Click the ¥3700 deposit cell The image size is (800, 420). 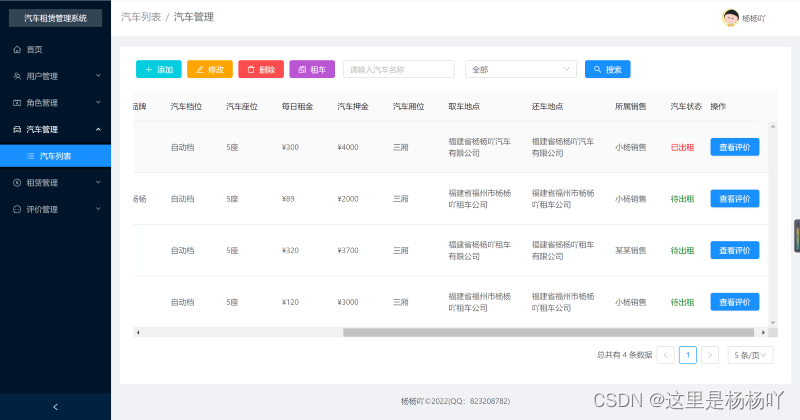click(x=348, y=251)
